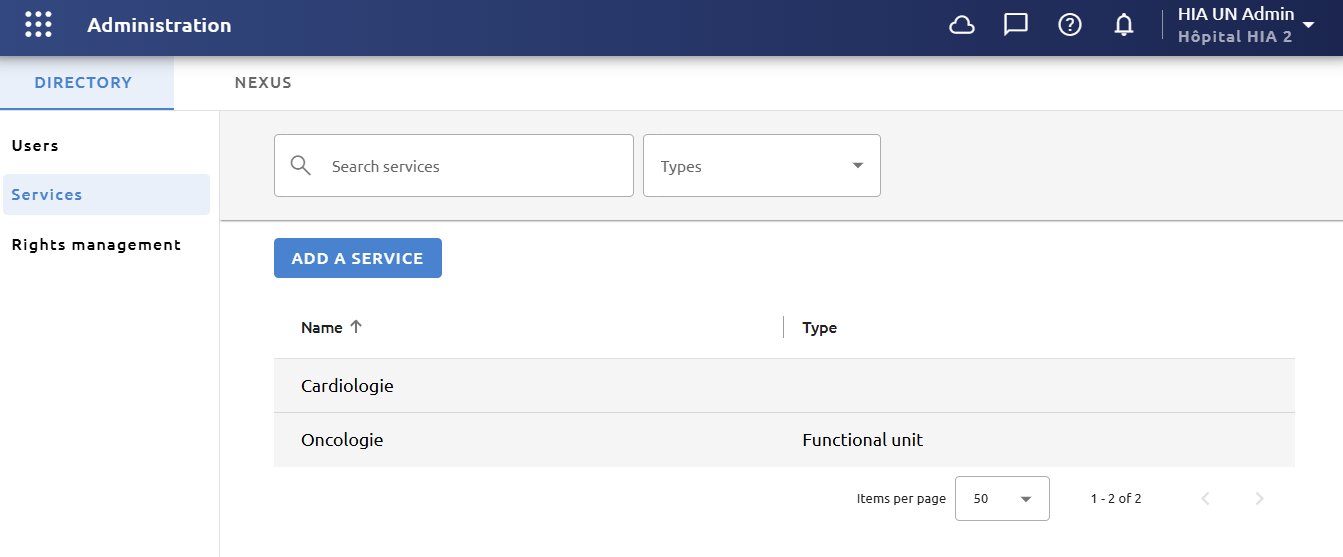Switch to the NEXUS tab
The image size is (1343, 557).
263,83
